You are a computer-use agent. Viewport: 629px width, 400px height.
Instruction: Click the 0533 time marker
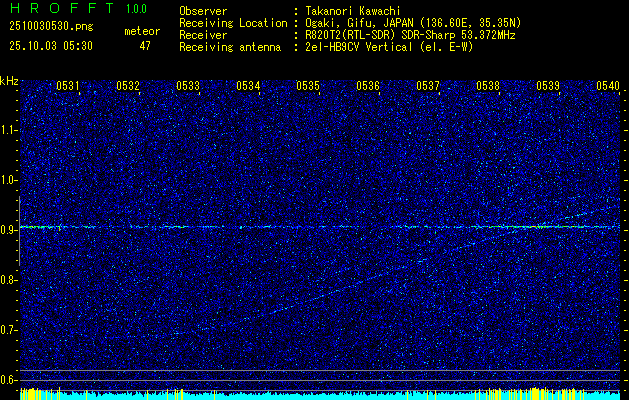188,85
